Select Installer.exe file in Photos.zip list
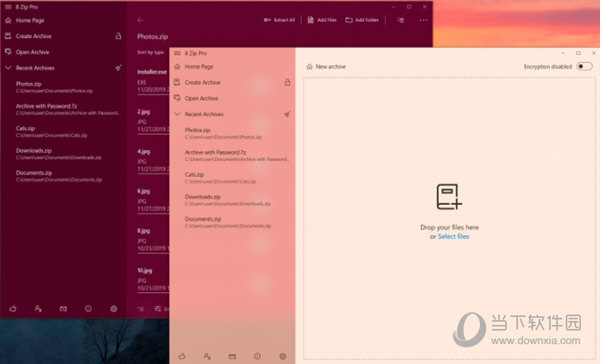Screen dimensions: 600x364 153,82
